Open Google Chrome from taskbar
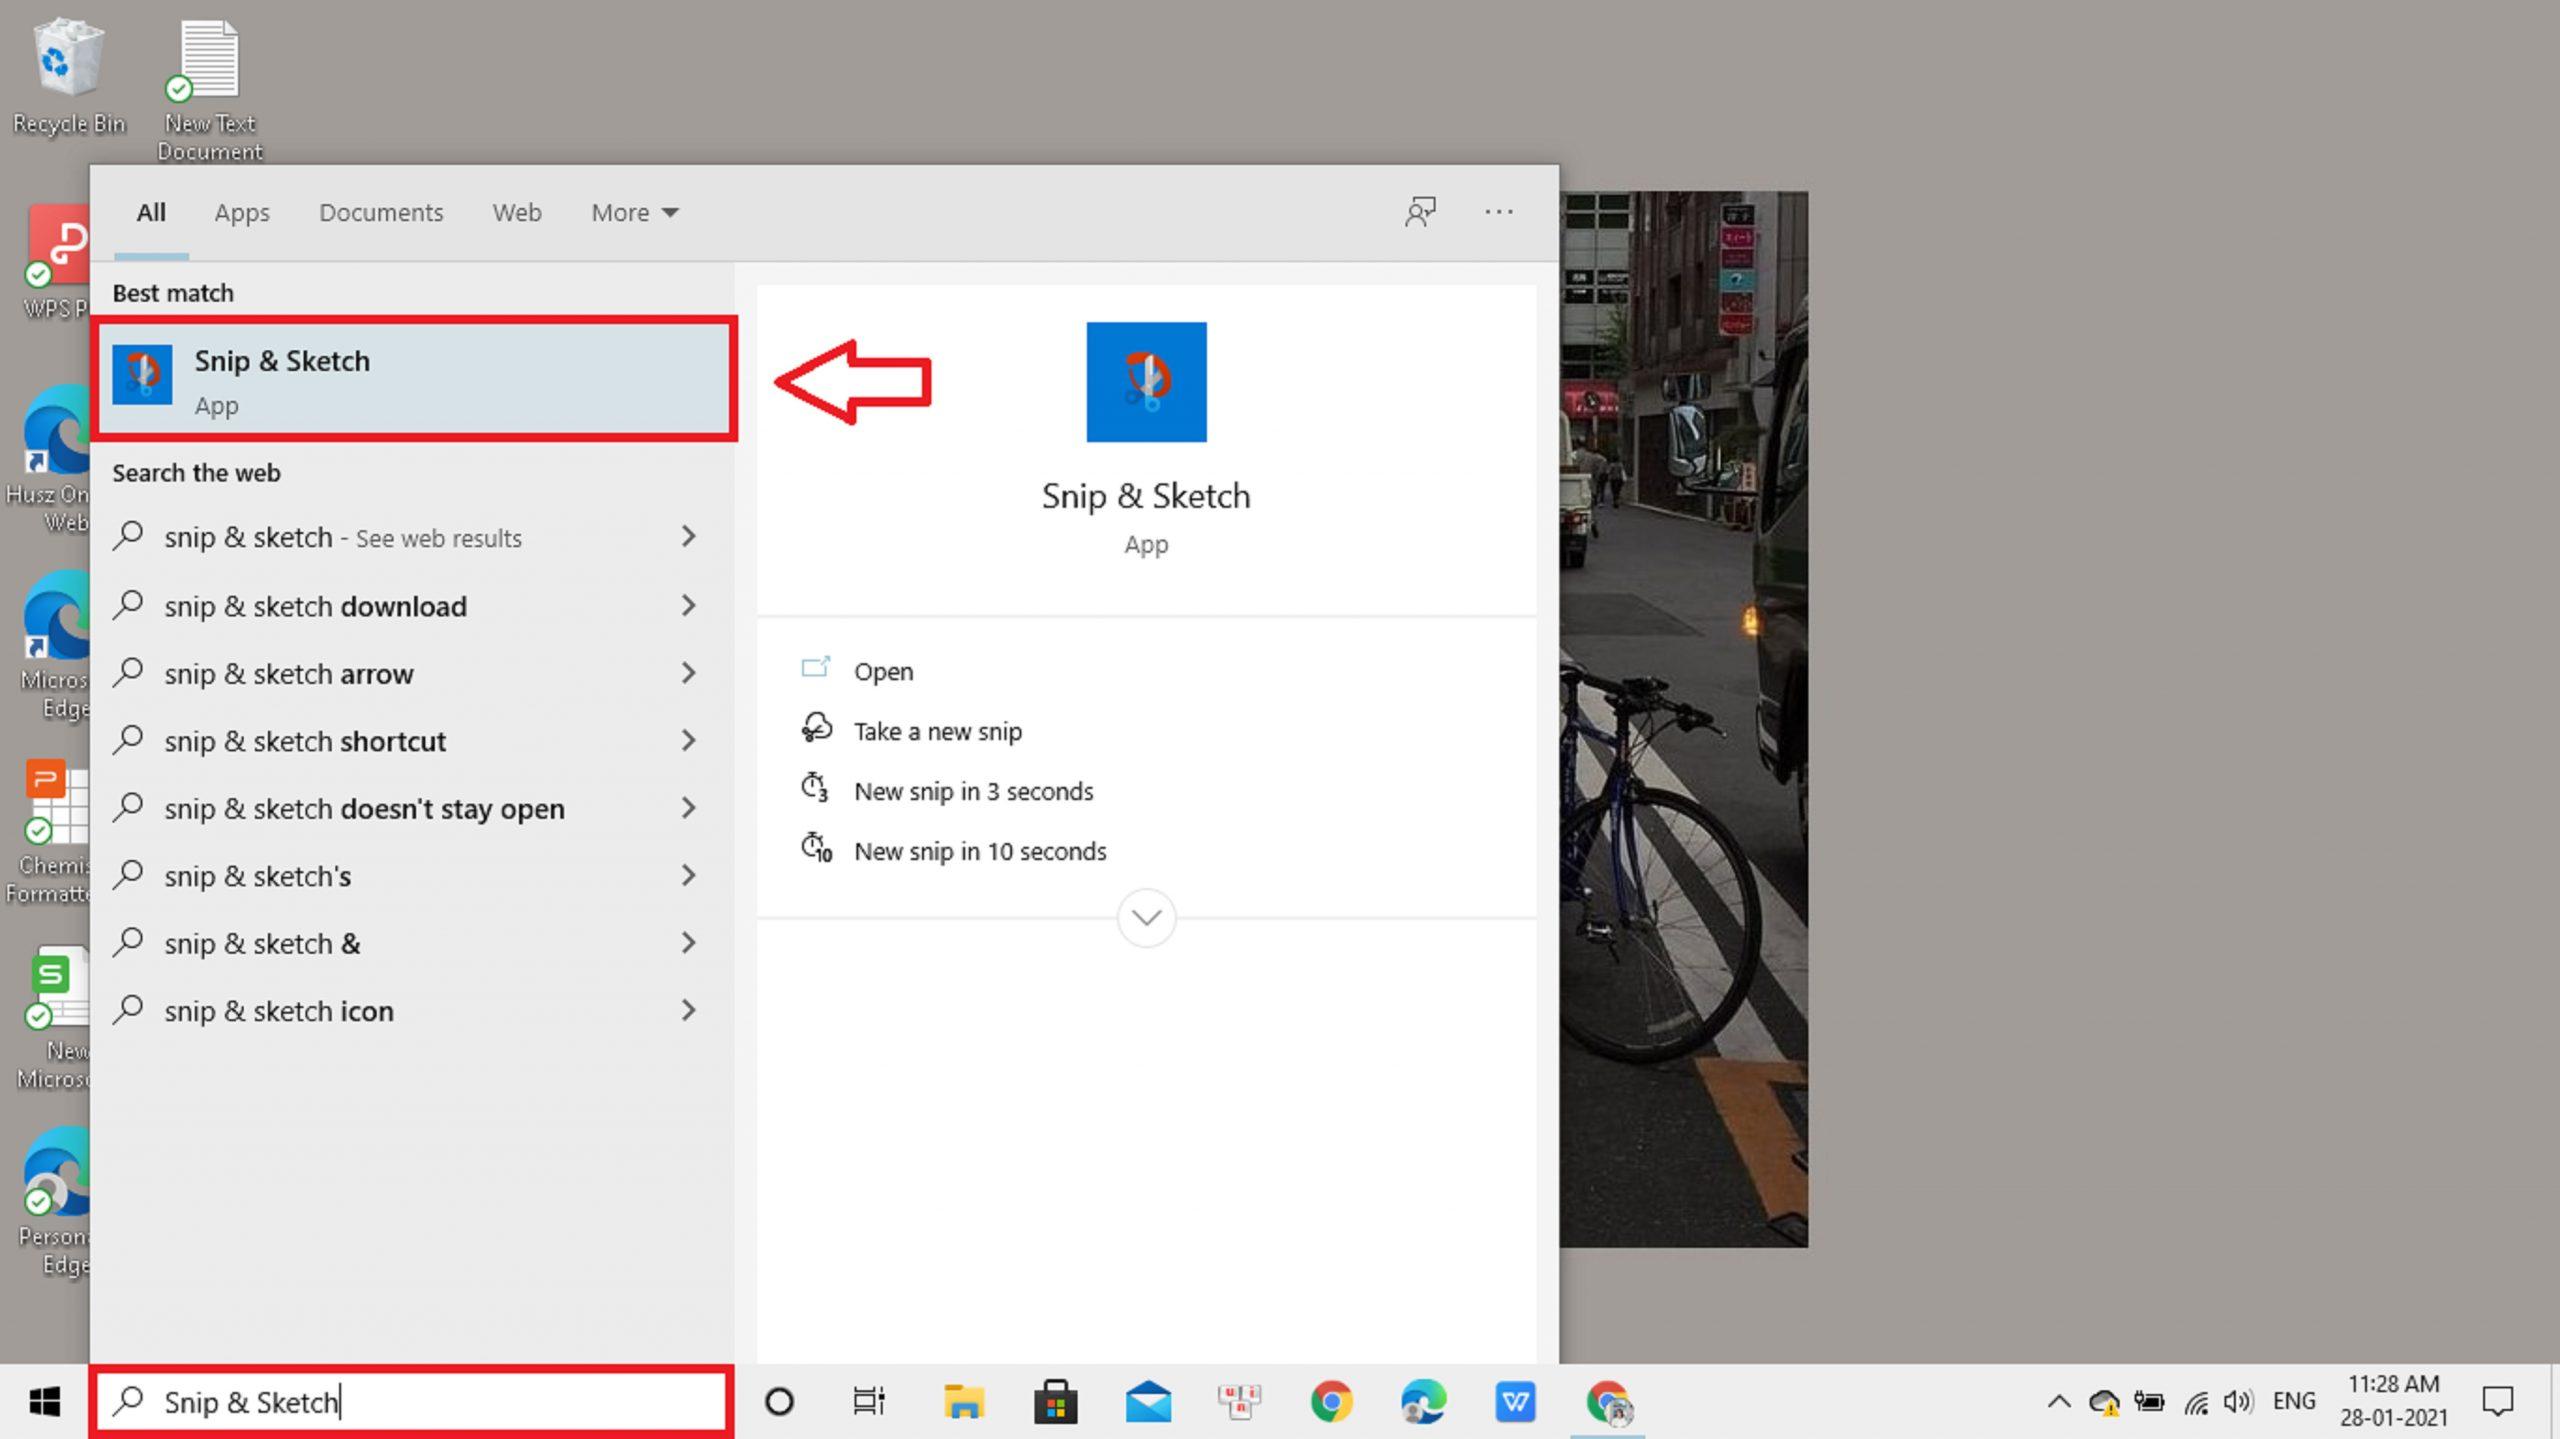Screen dimensions: 2560x1439 [x=1331, y=1401]
